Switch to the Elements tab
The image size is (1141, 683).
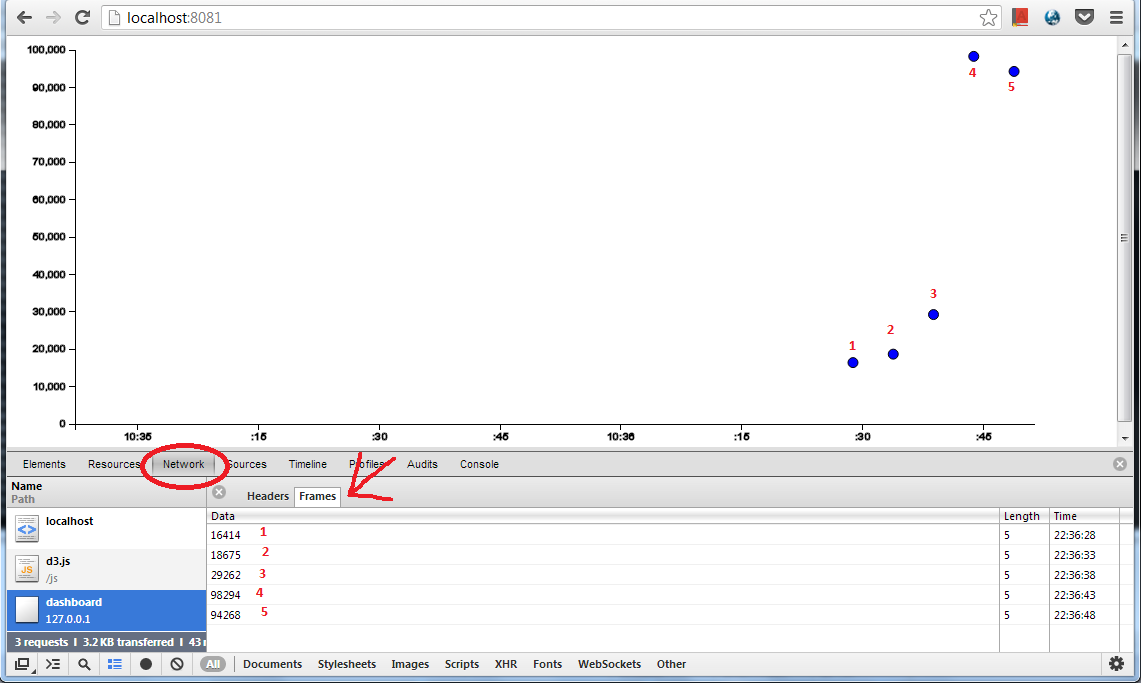[x=44, y=464]
